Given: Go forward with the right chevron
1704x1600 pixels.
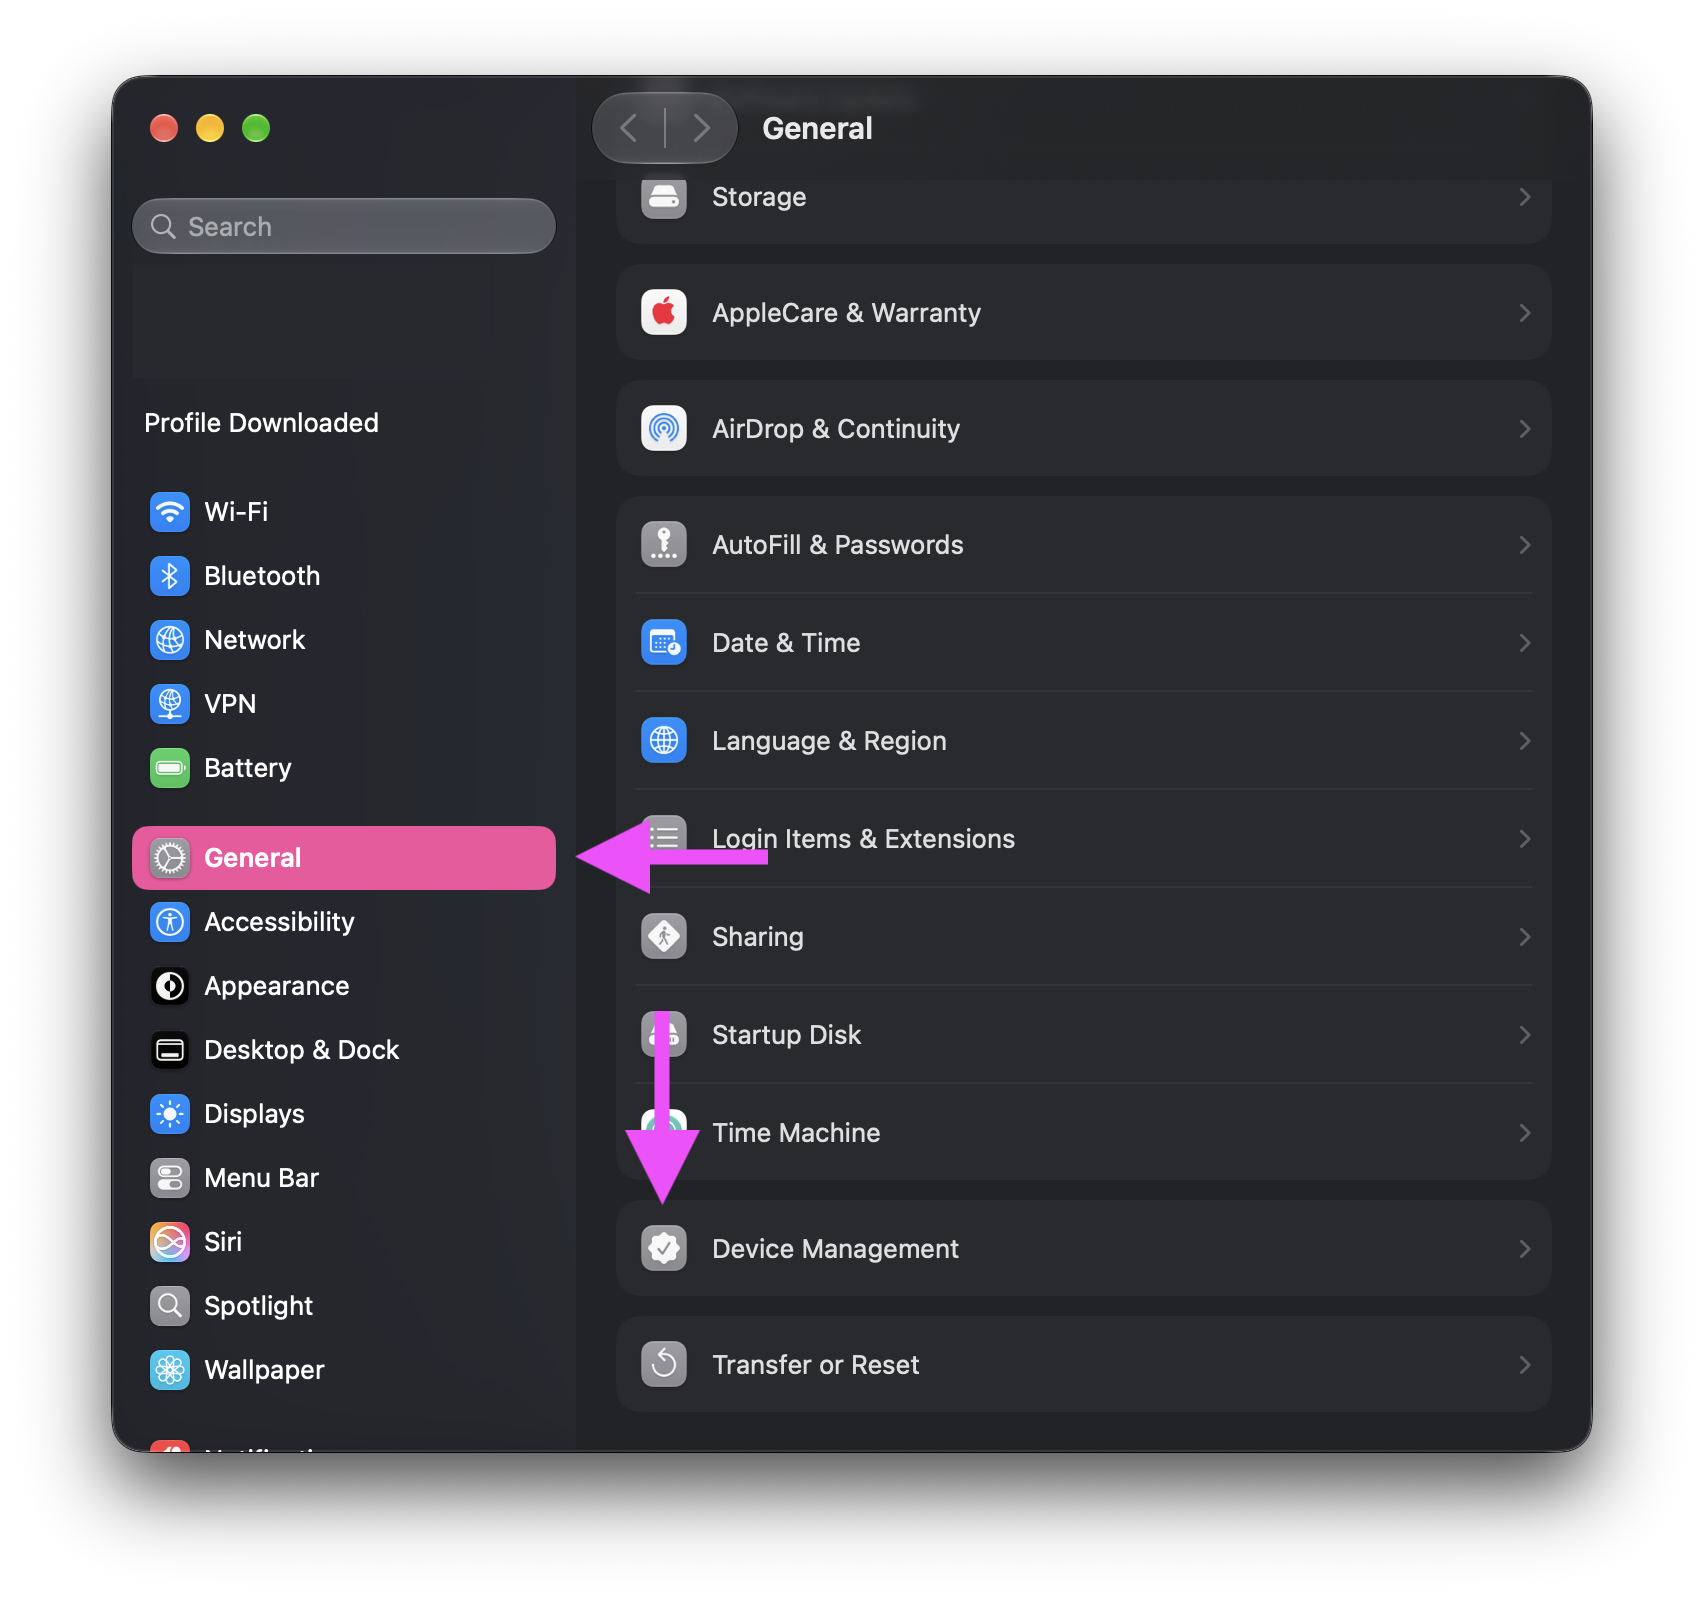Looking at the screenshot, I should point(701,128).
